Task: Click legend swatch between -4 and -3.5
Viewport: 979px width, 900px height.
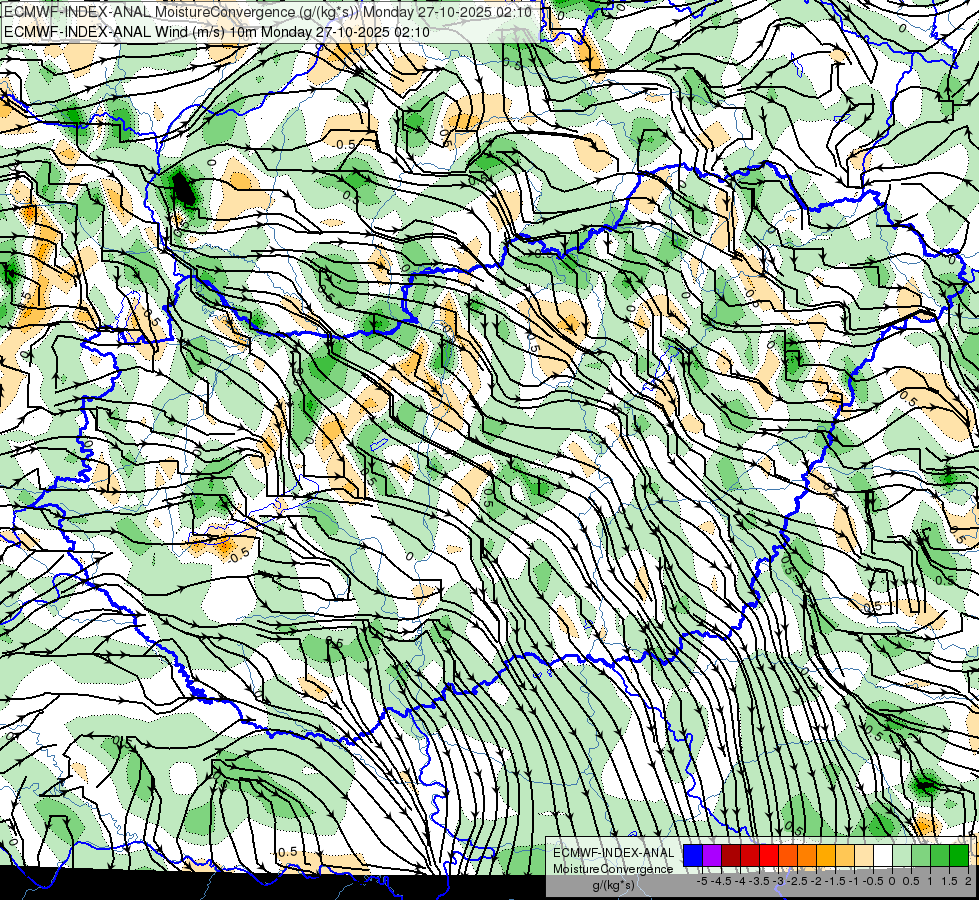Action: point(750,856)
